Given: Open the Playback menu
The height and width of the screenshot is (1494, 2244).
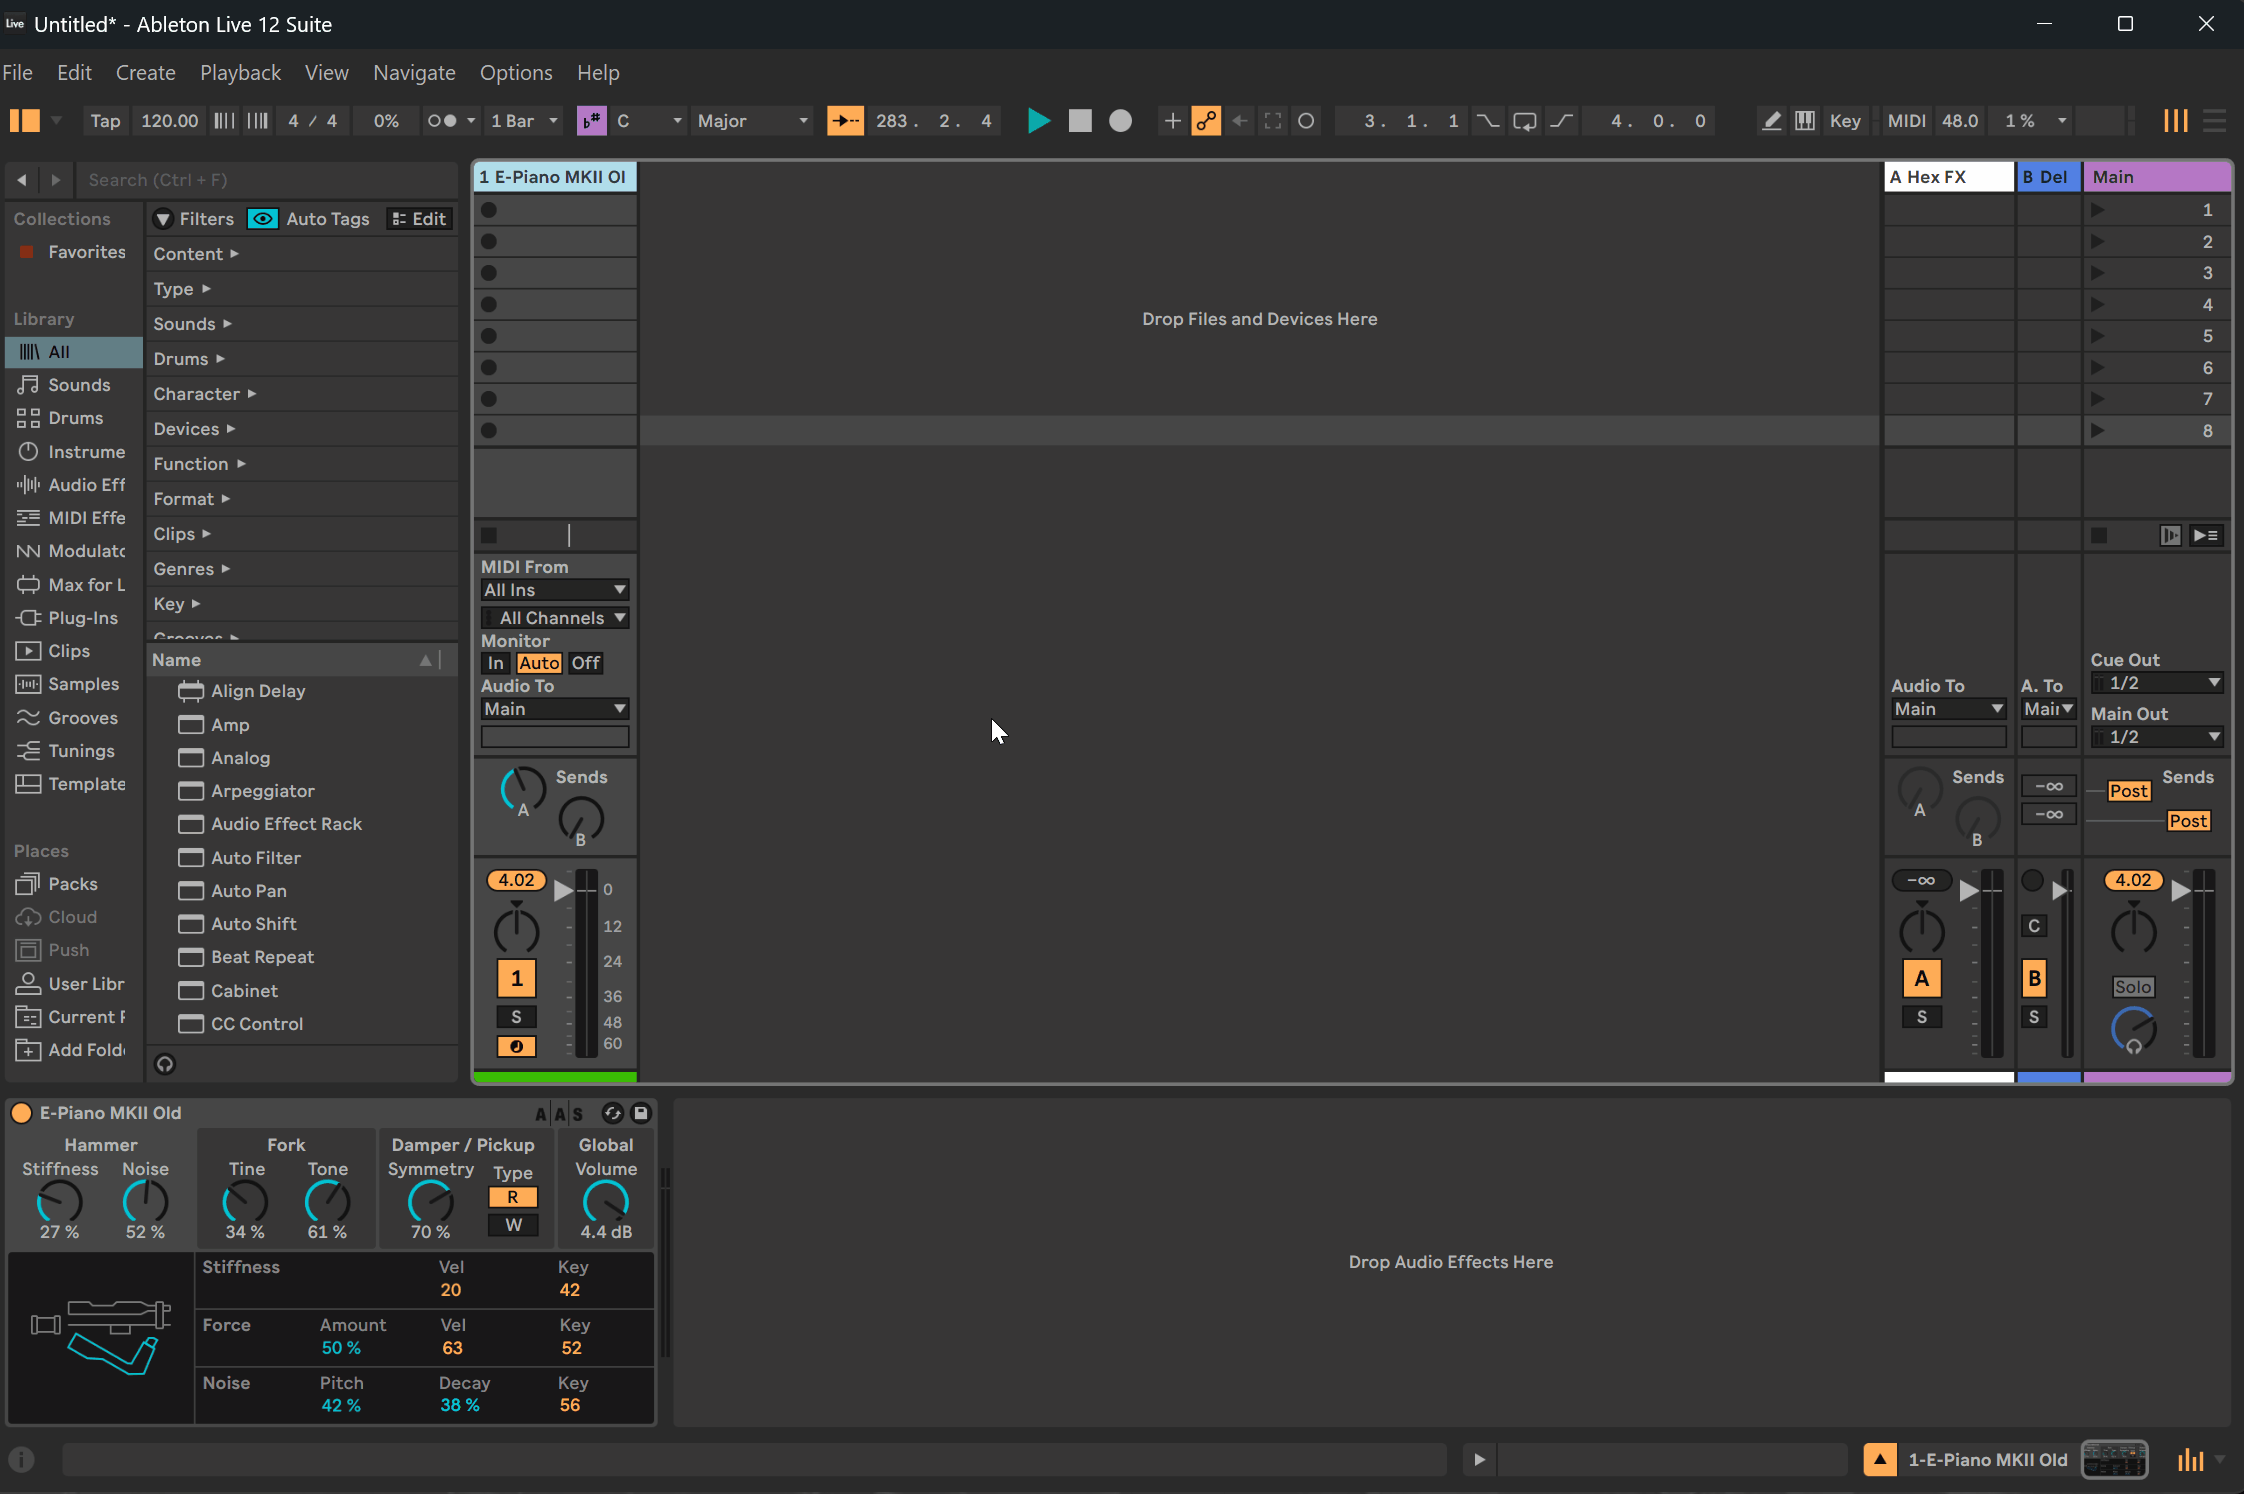Looking at the screenshot, I should click(240, 73).
